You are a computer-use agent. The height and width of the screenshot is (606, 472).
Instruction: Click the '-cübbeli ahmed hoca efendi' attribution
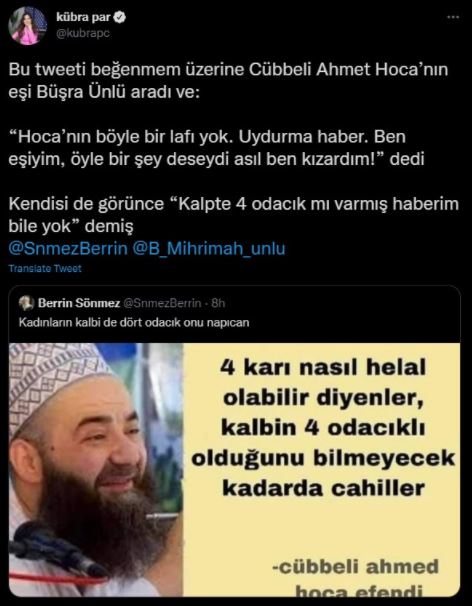point(356,578)
